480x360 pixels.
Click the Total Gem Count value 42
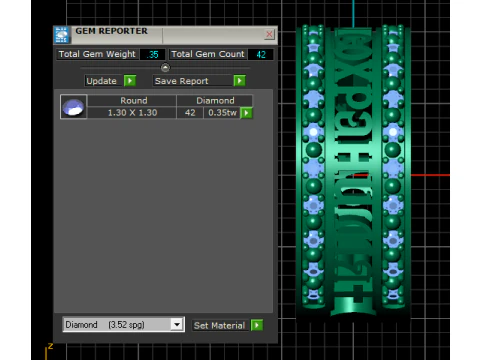click(x=261, y=54)
